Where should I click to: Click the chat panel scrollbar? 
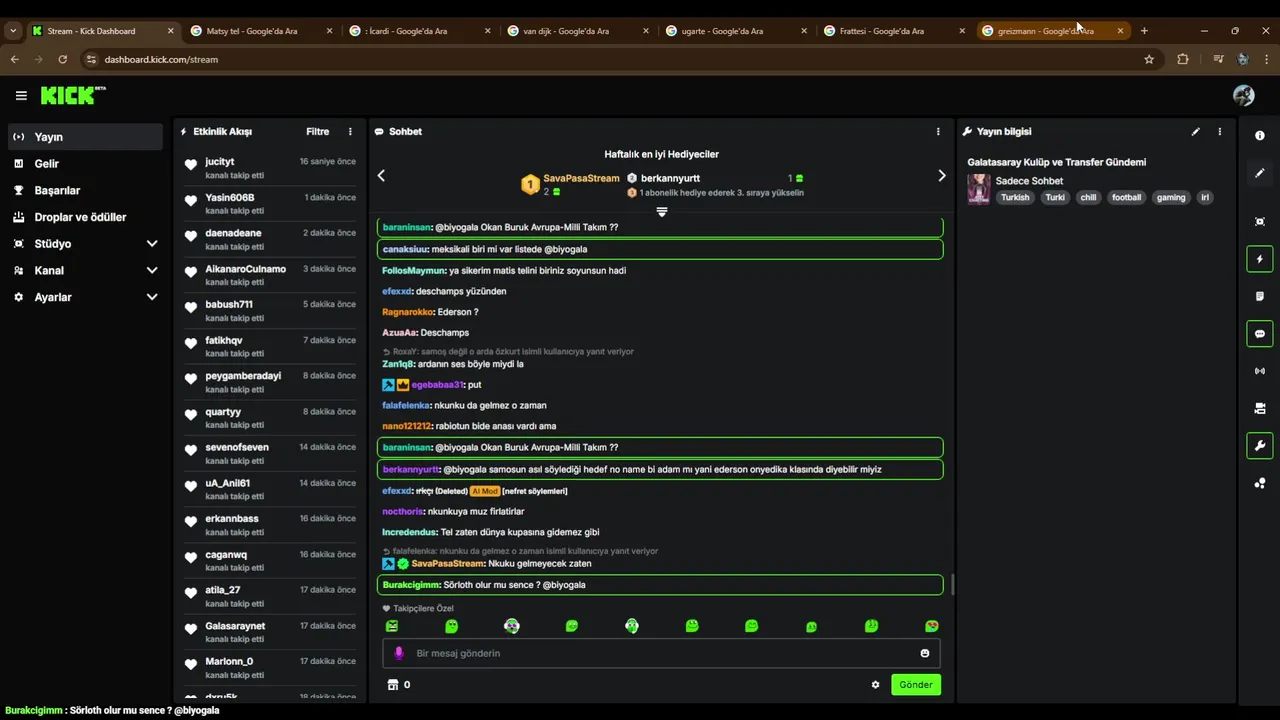click(x=952, y=584)
